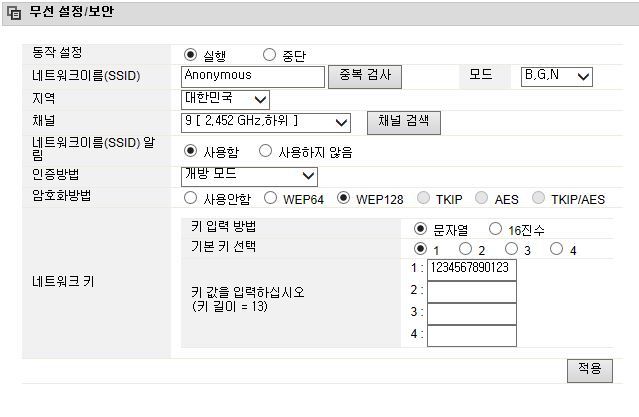Open the 인증방법 개방 모드 dropdown
The width and height of the screenshot is (639, 417).
pos(250,176)
